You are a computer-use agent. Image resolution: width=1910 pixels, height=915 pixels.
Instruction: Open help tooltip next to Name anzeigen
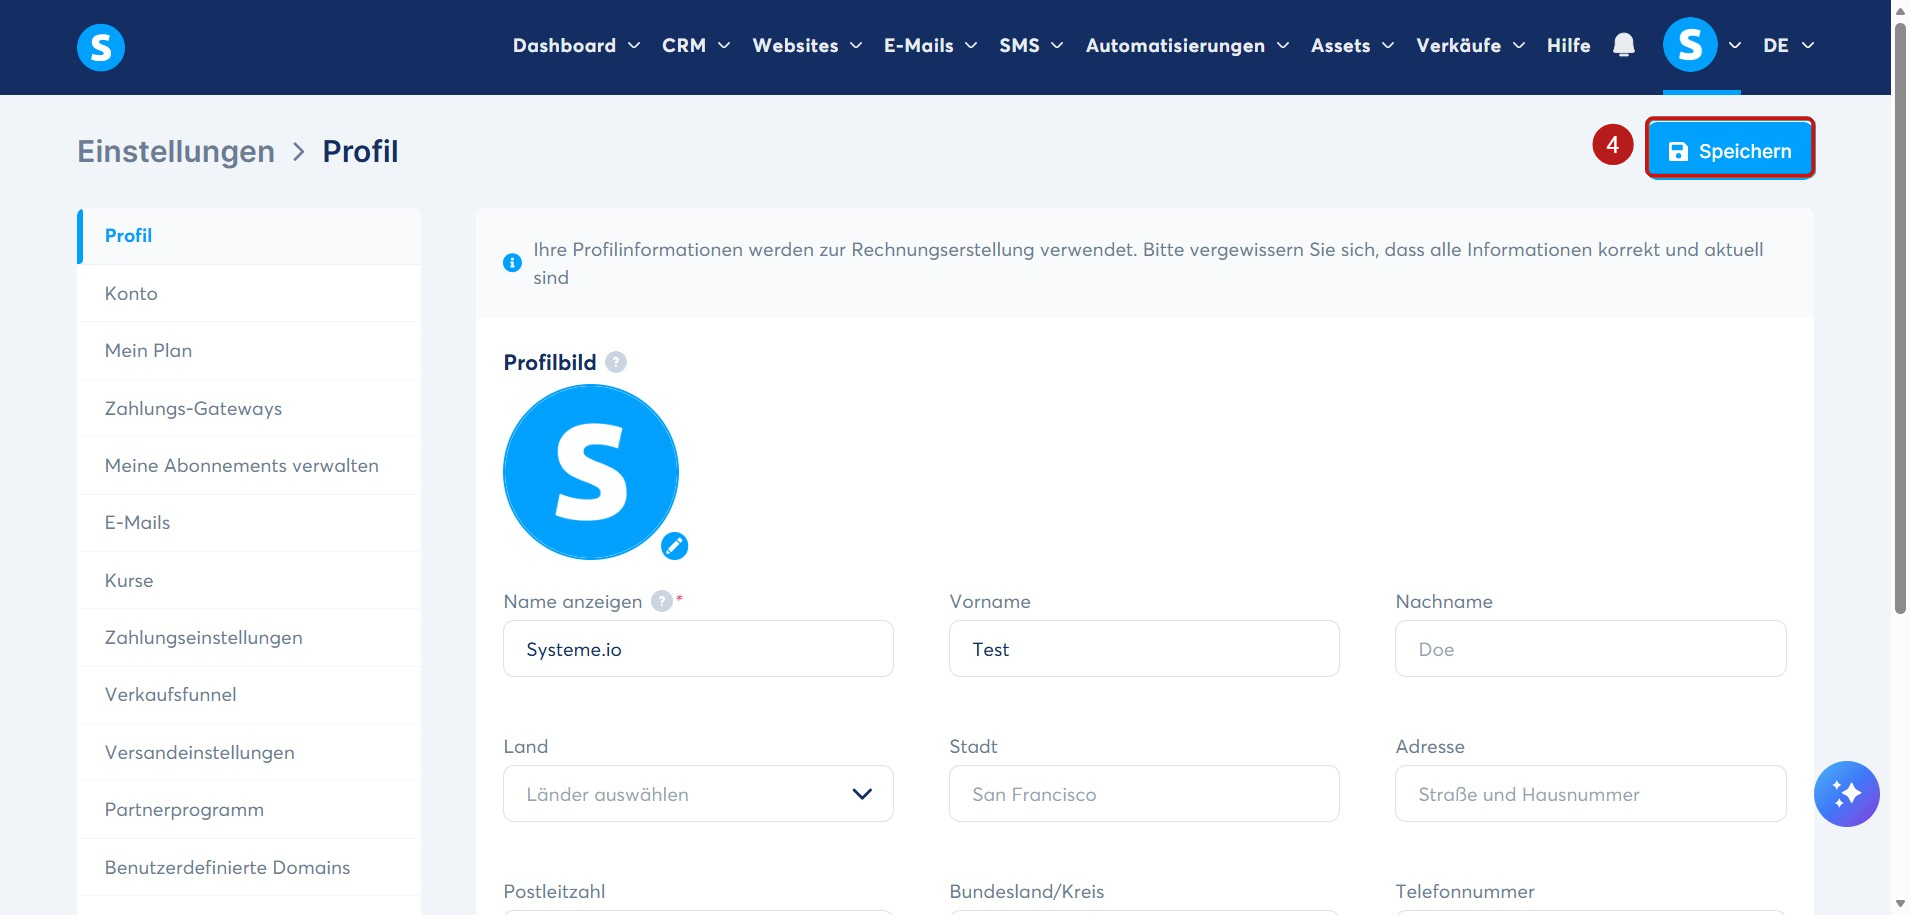pos(662,601)
